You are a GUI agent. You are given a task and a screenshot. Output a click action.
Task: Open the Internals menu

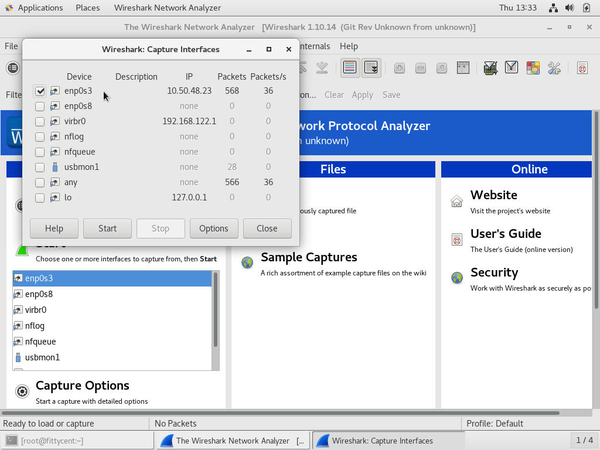click(315, 46)
